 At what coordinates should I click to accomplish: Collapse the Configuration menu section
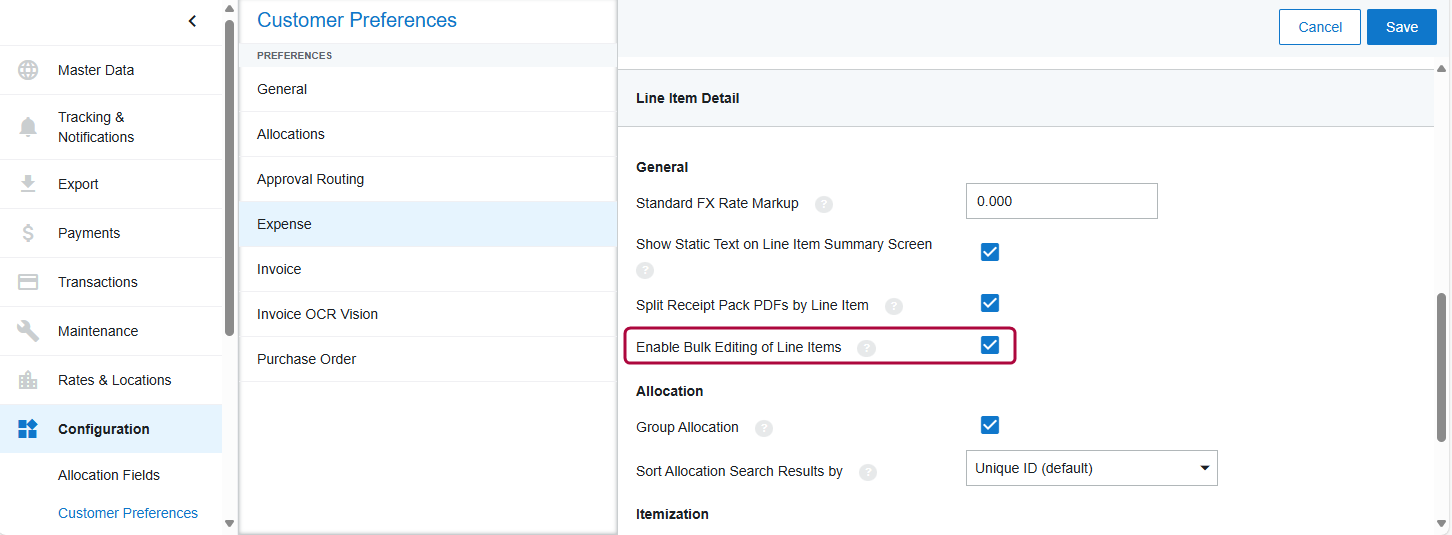104,429
